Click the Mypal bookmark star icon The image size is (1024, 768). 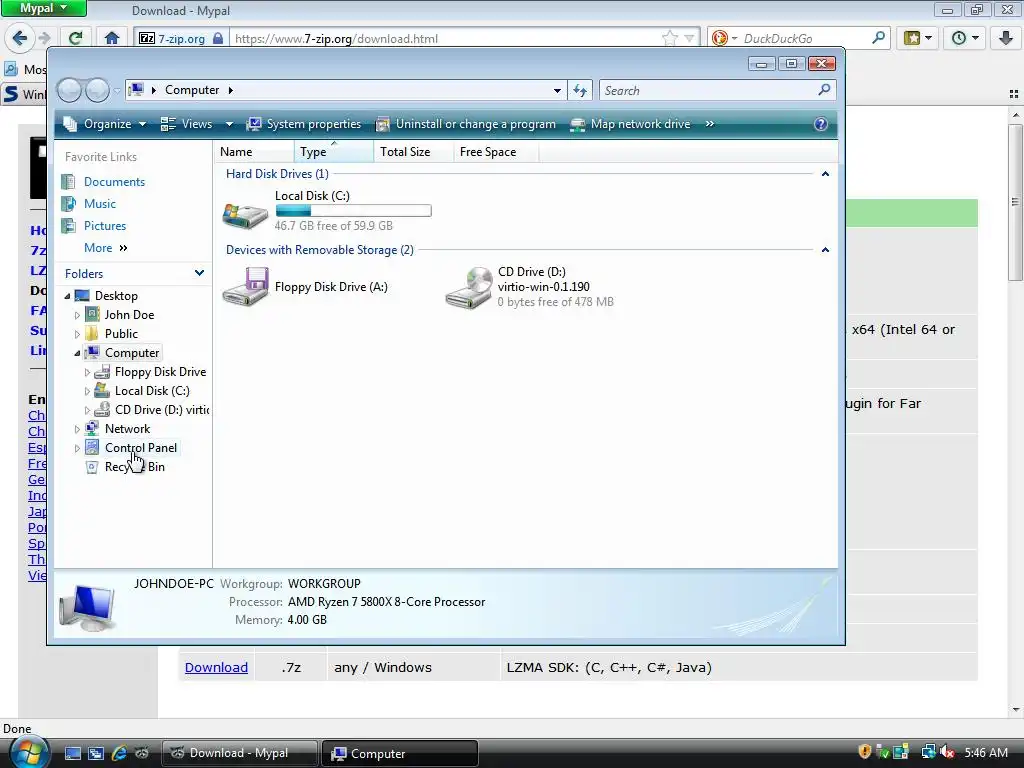point(670,38)
